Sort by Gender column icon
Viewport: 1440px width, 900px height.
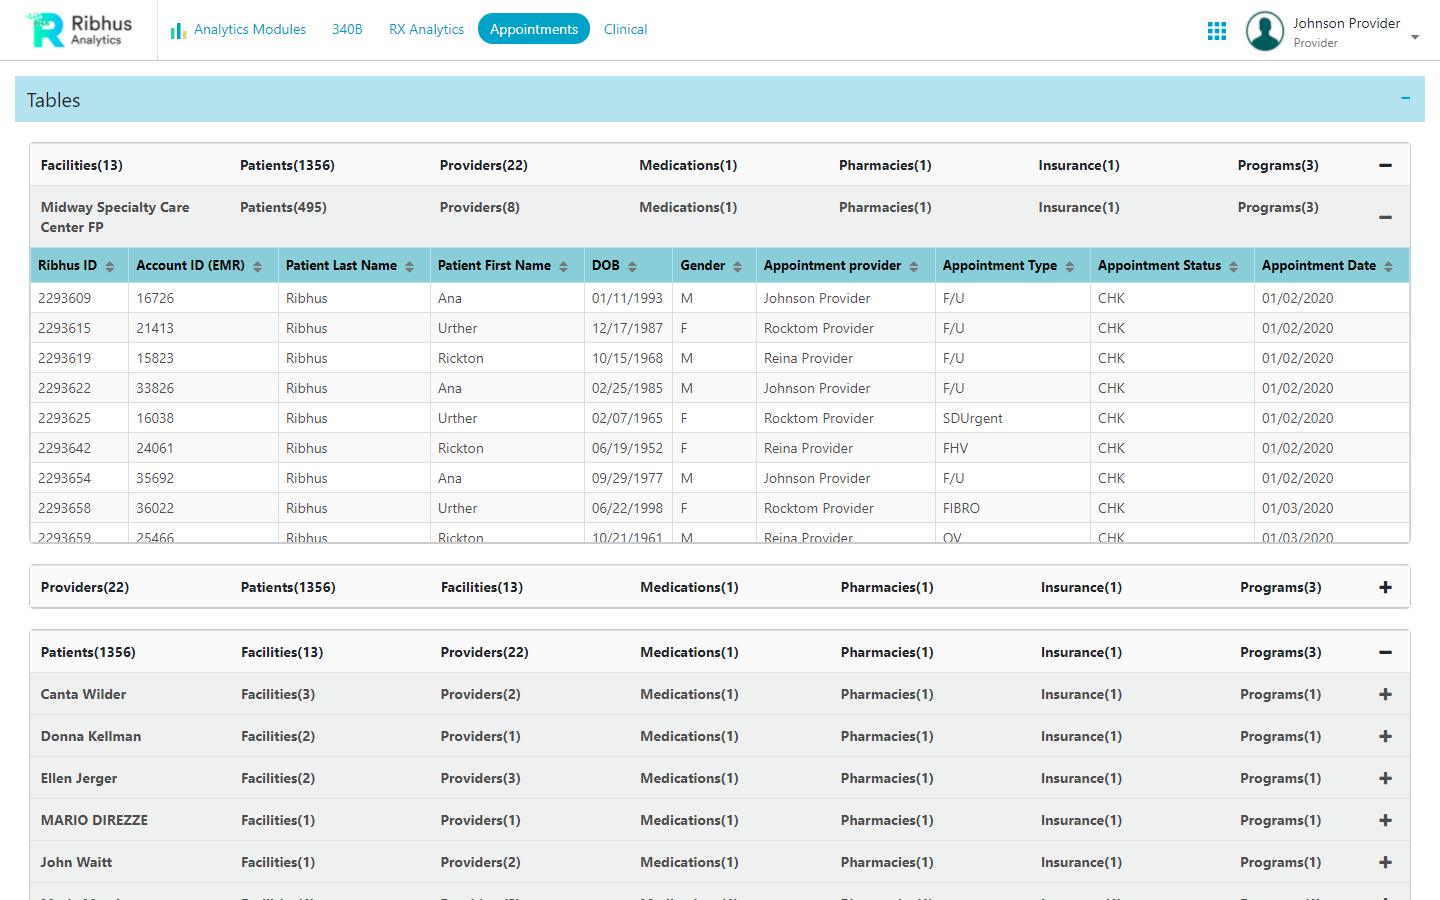737,266
